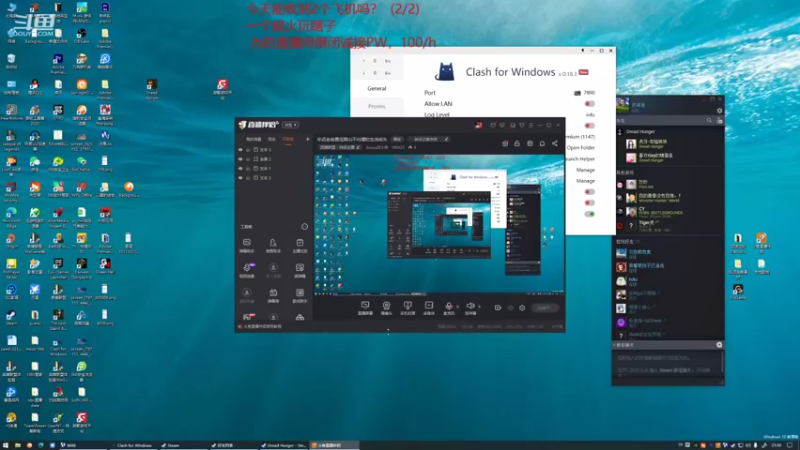Select the orange active scene tab
Image resolution: width=800 pixels, height=450 pixels.
point(288,139)
